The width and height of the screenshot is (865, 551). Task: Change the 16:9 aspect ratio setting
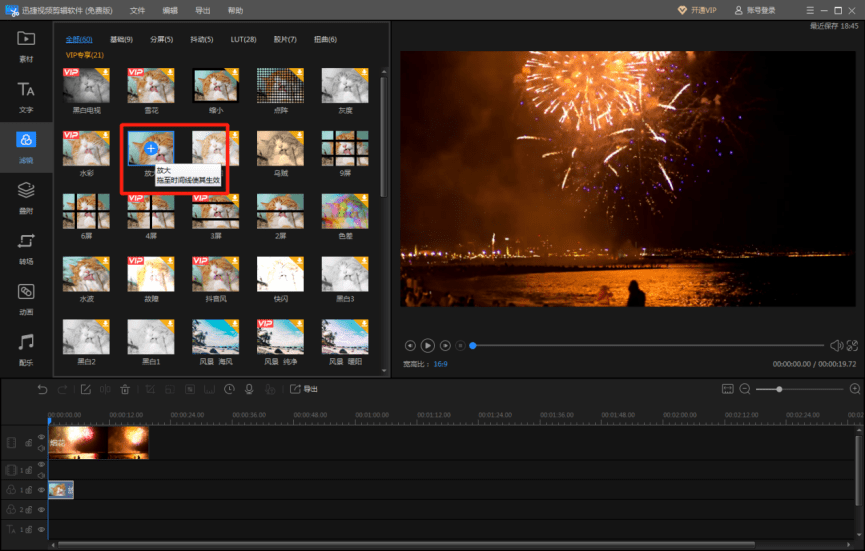pyautogui.click(x=440, y=365)
